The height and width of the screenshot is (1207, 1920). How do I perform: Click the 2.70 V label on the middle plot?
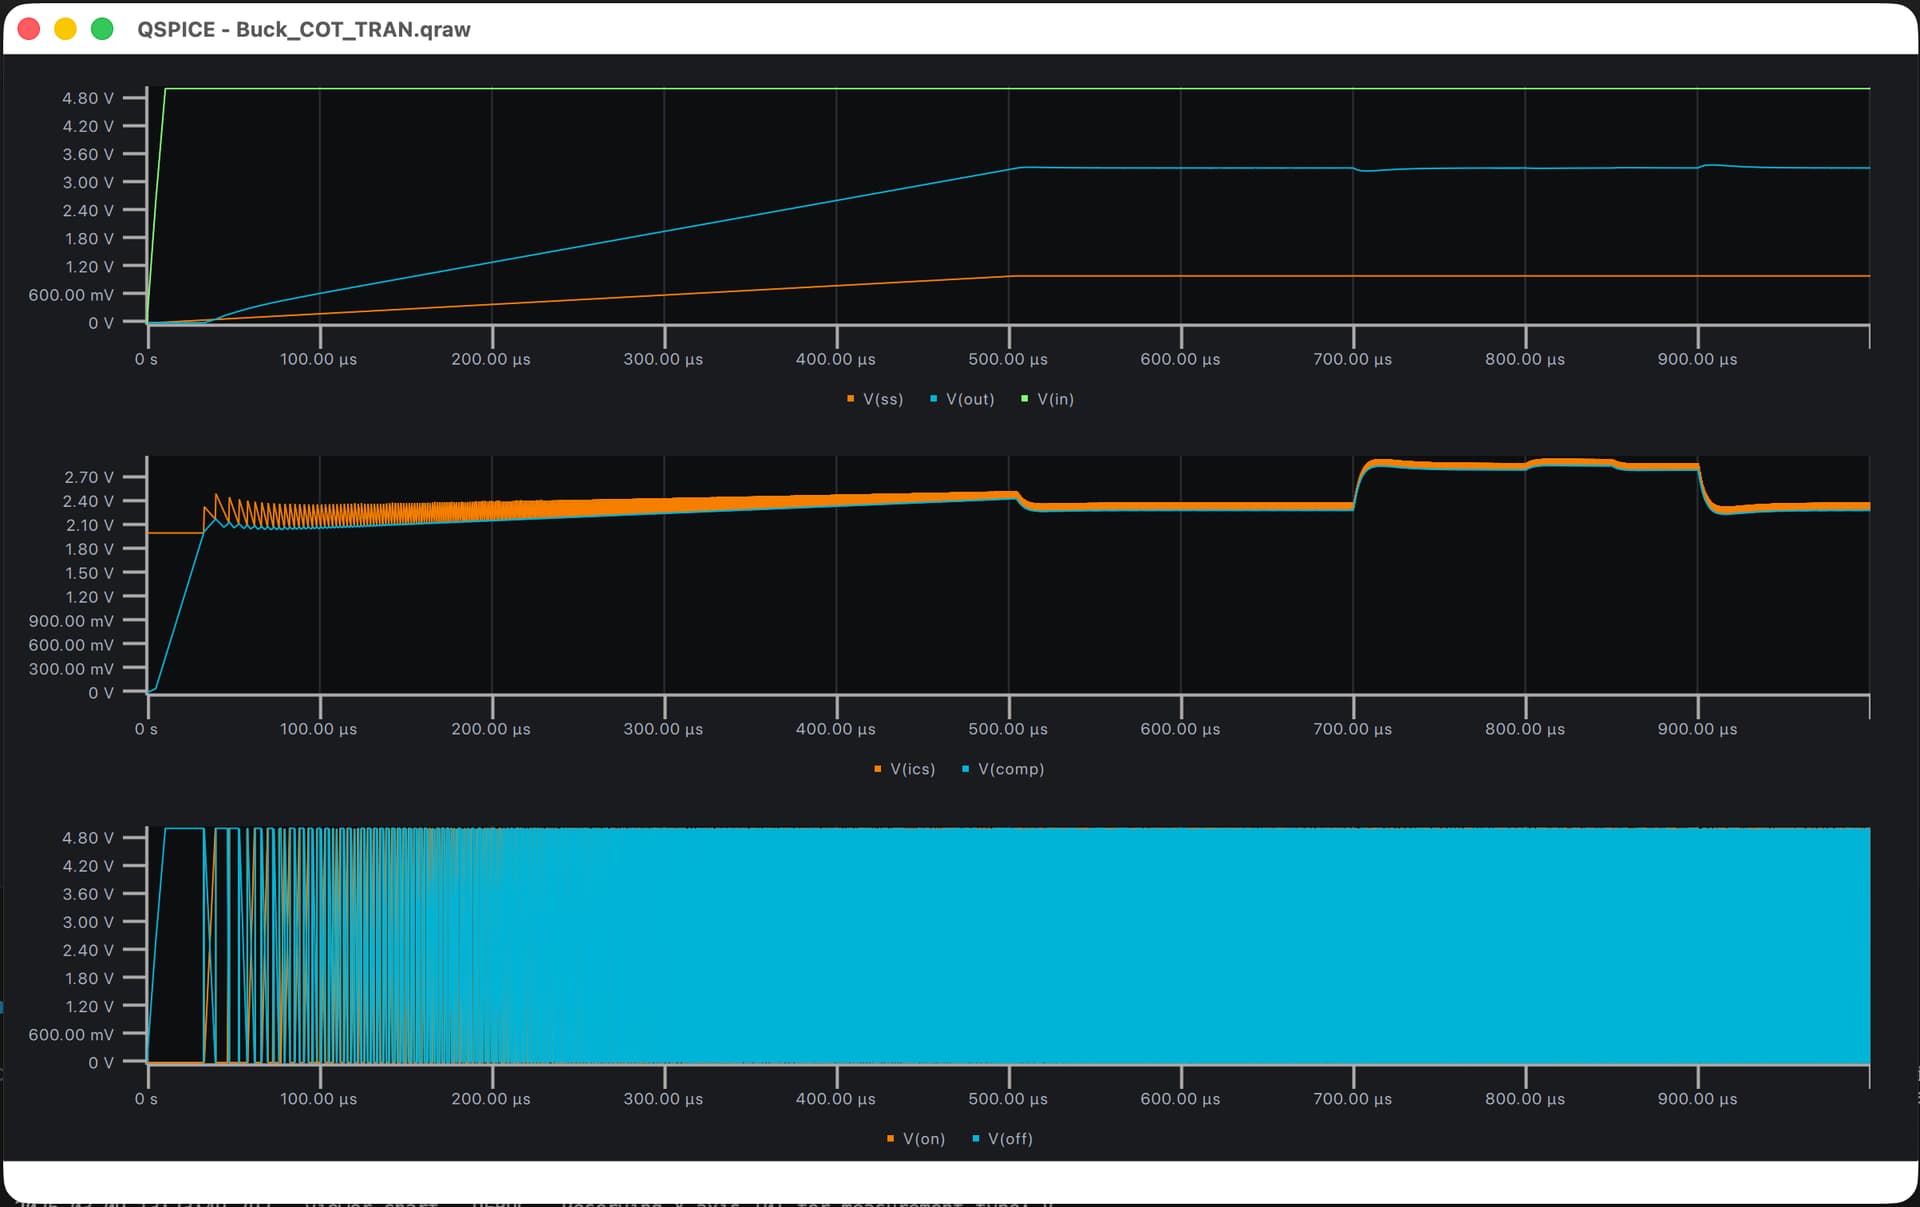coord(89,477)
